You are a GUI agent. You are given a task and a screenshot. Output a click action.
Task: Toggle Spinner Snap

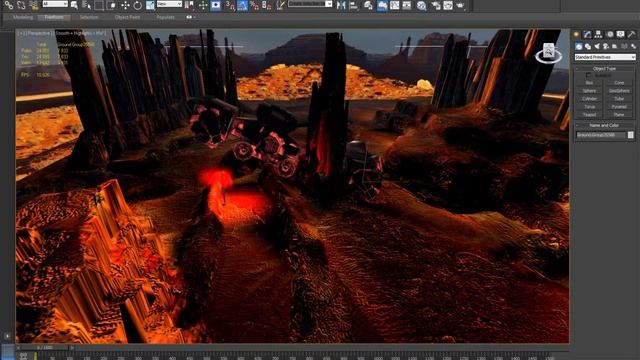point(267,5)
